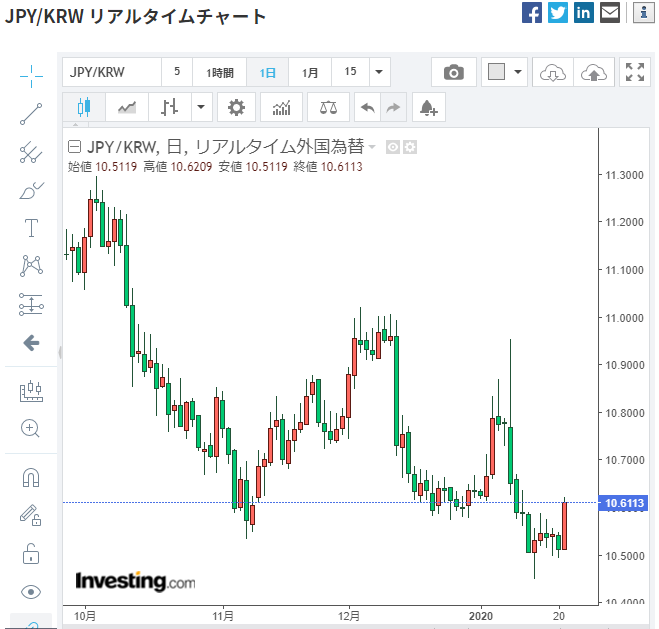
Task: Share chart by email icon
Action: pos(610,13)
